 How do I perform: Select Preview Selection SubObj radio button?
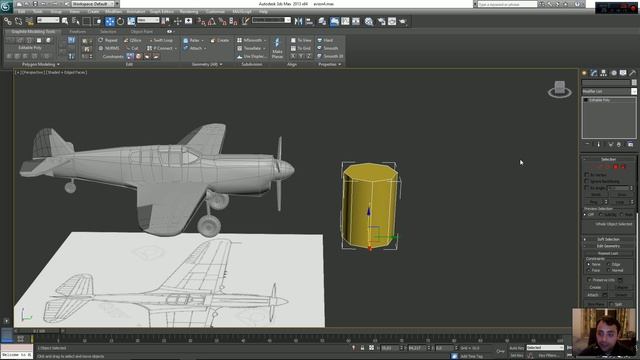click(x=600, y=214)
